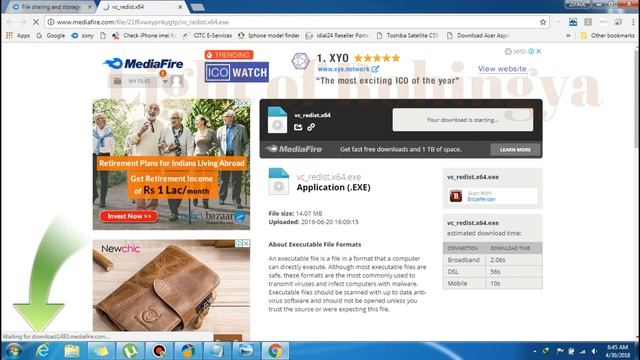Click the taskbar clock showing 6:45 AM

618,351
